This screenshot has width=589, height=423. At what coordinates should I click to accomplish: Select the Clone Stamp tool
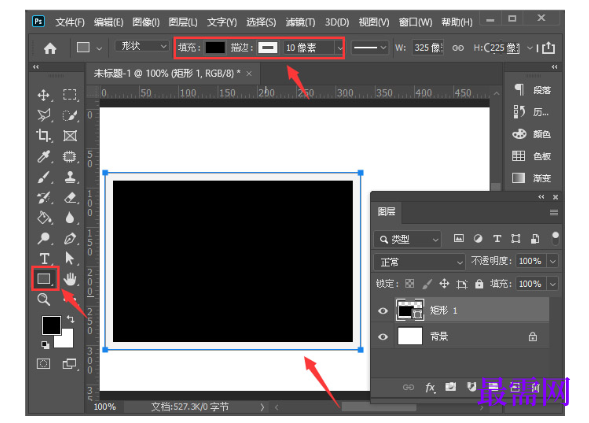coord(70,177)
